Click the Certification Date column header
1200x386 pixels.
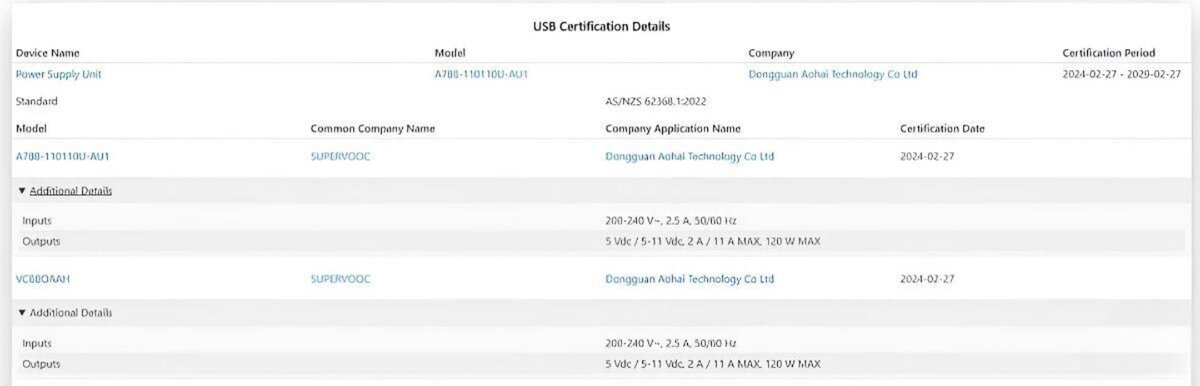[x=942, y=128]
